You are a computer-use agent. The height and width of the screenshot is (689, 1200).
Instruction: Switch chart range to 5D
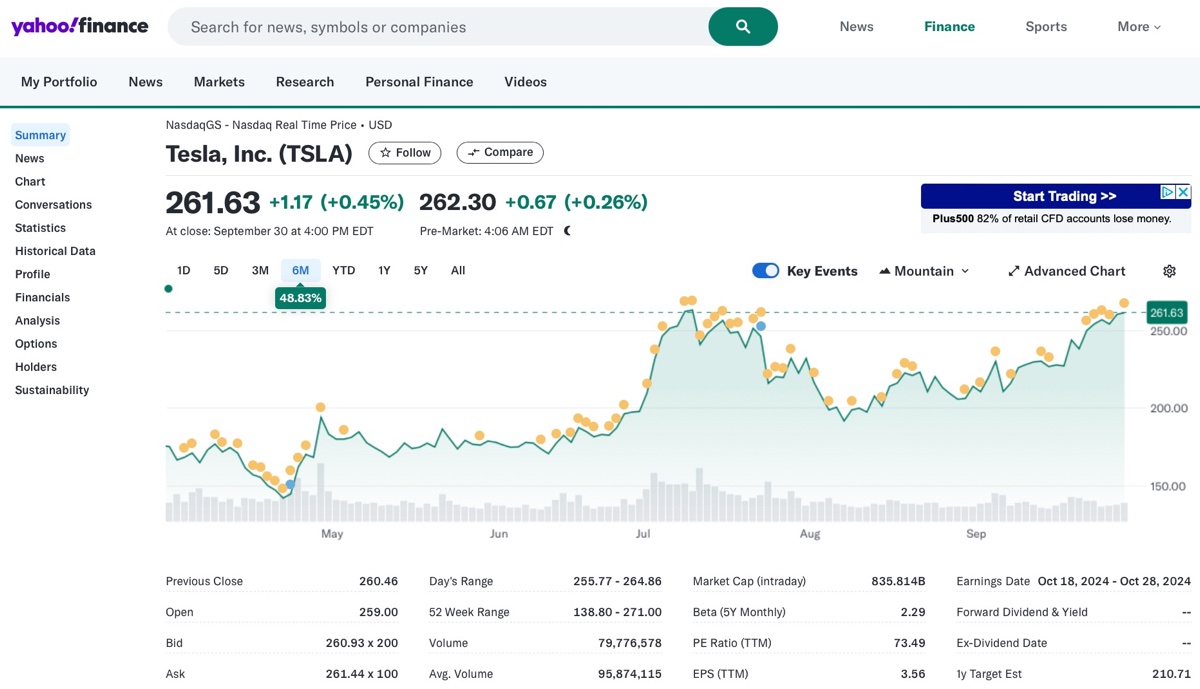click(221, 271)
